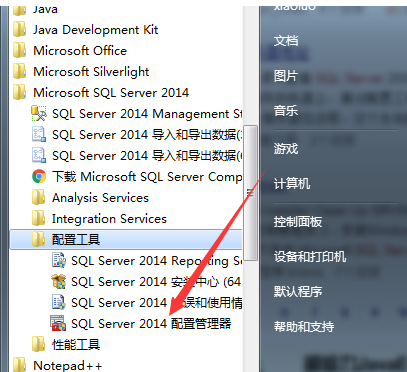This screenshot has height=372, width=407.
Task: Expand the 性能工具 folder
Action: 76,344
